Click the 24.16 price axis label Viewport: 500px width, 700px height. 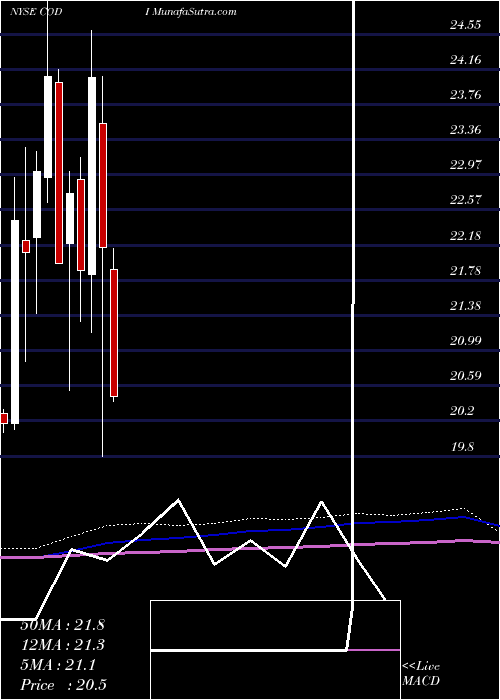coord(465,60)
